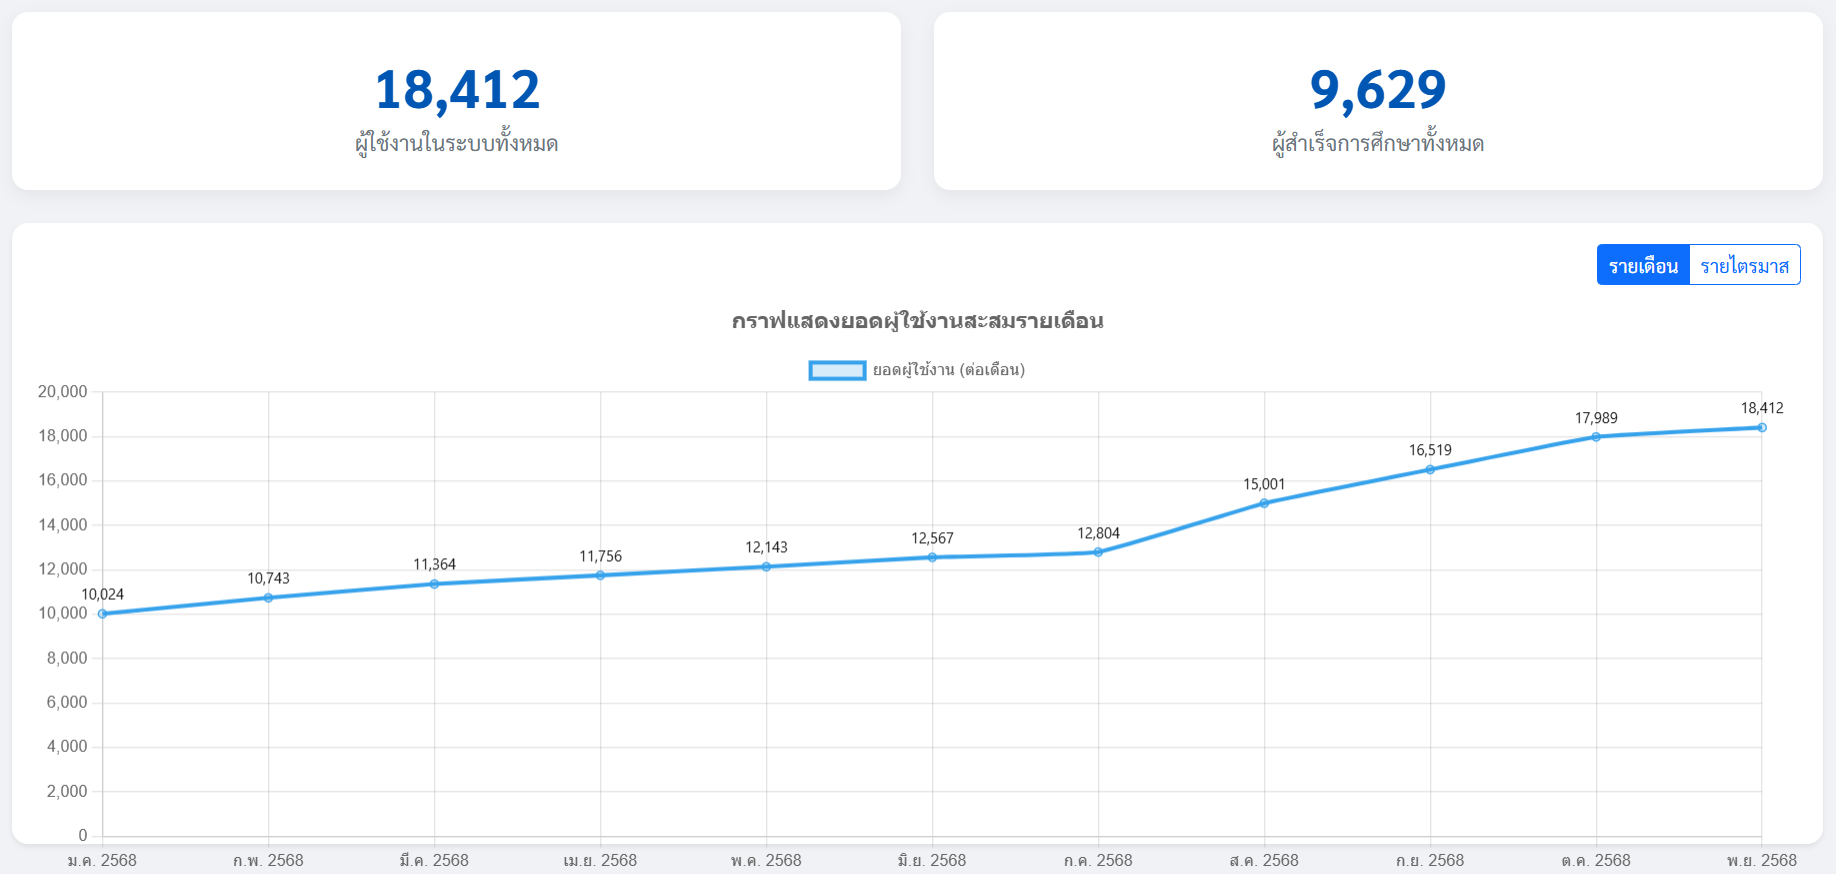
Task: Click the 18,412 total users card
Action: click(456, 101)
